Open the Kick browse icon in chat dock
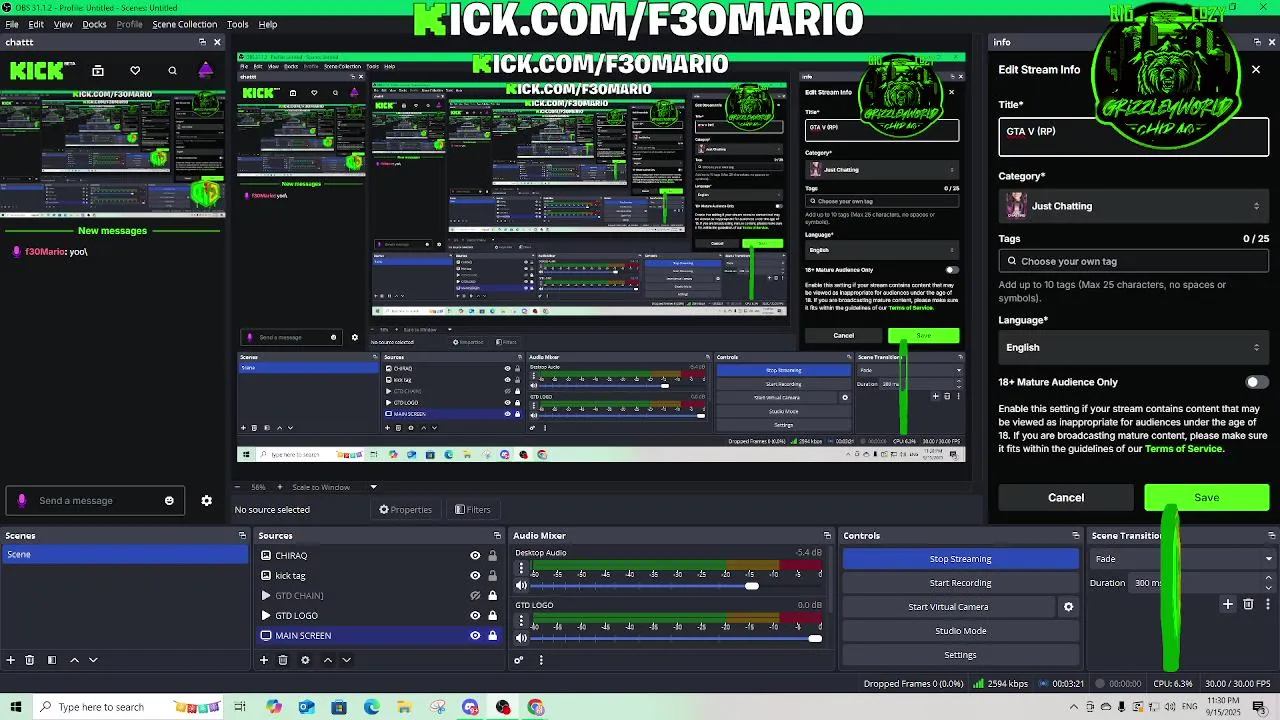The image size is (1280, 720). 98,71
